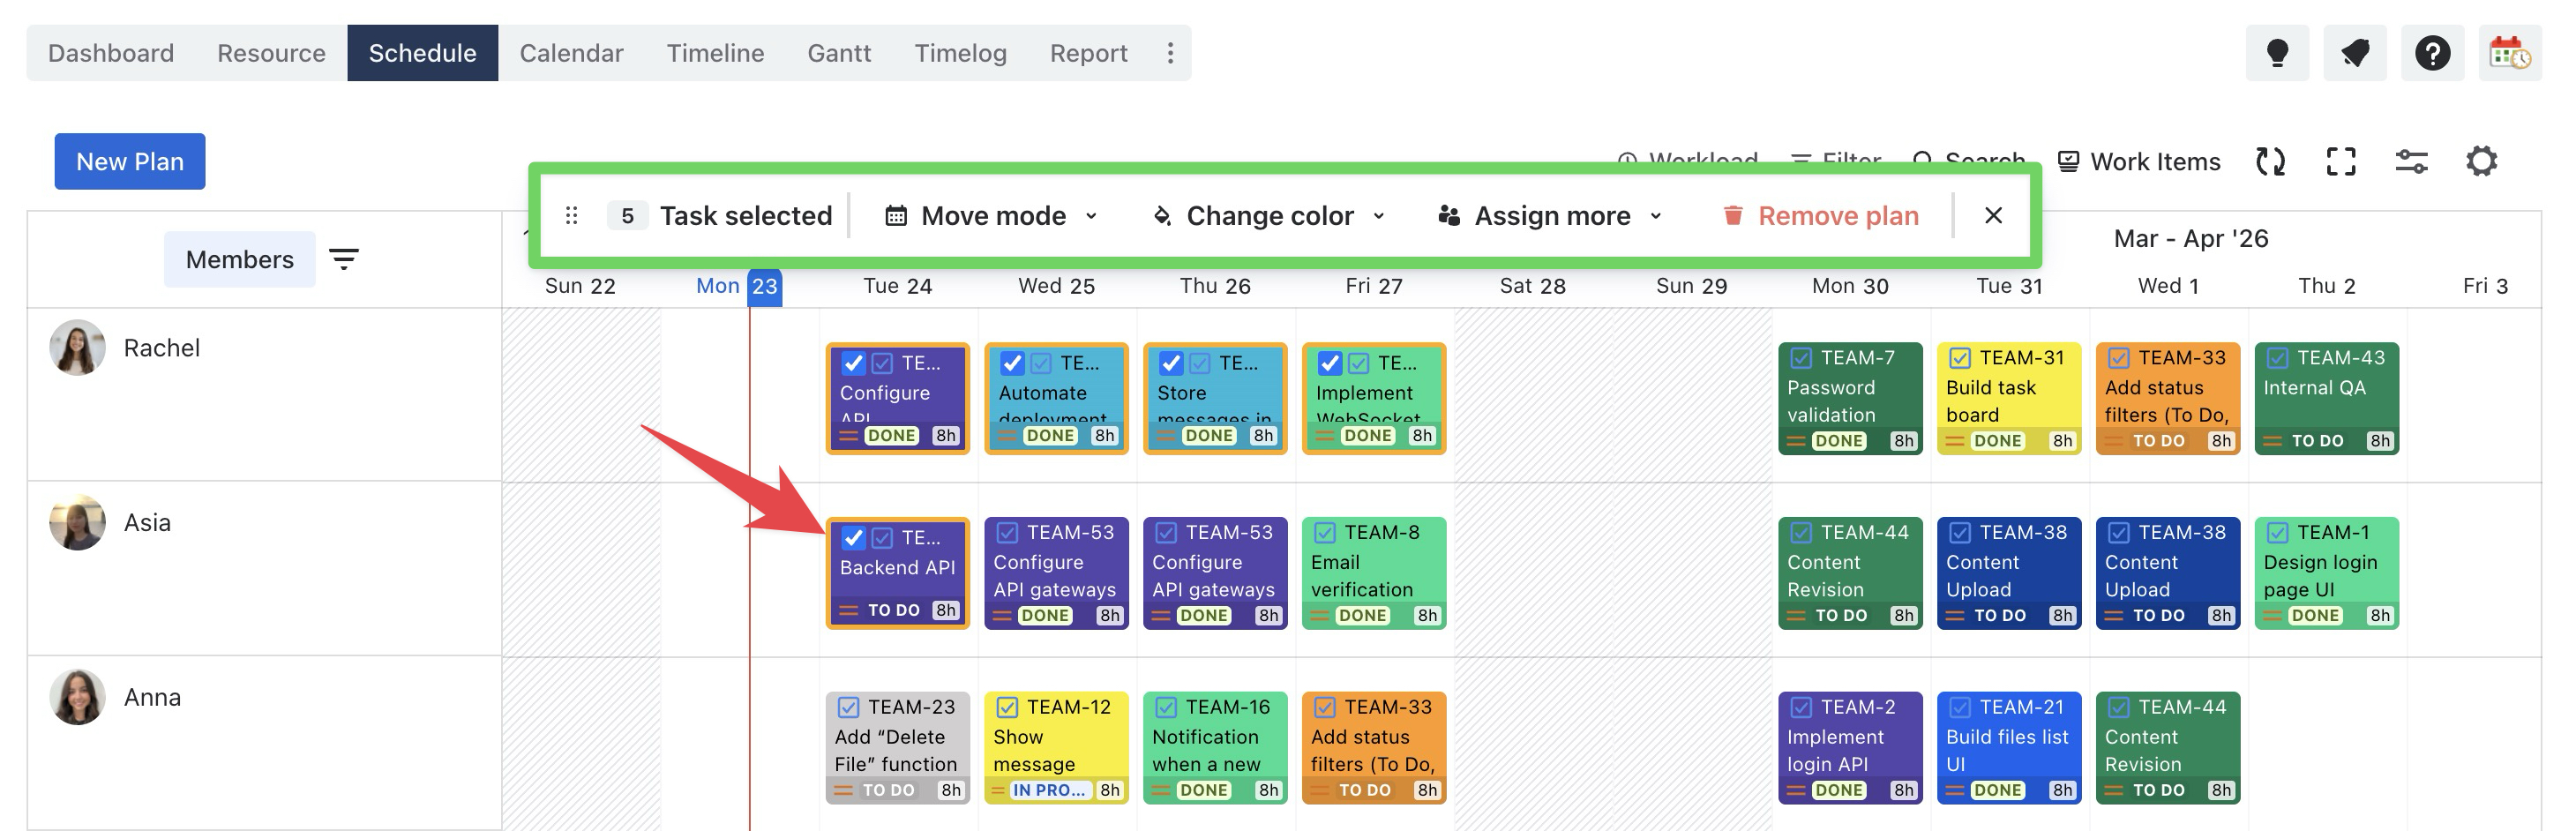
Task: Open the Timelog tab
Action: [960, 53]
